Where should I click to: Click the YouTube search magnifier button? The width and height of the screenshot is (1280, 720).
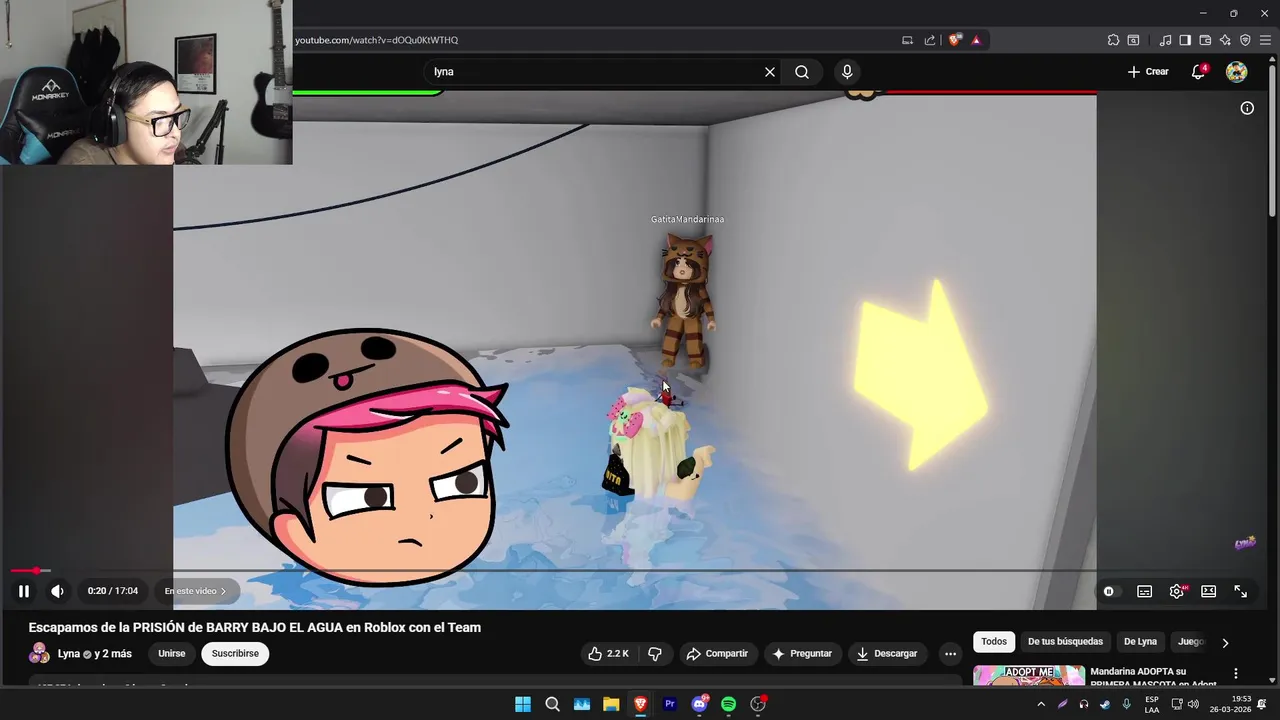pyautogui.click(x=802, y=72)
